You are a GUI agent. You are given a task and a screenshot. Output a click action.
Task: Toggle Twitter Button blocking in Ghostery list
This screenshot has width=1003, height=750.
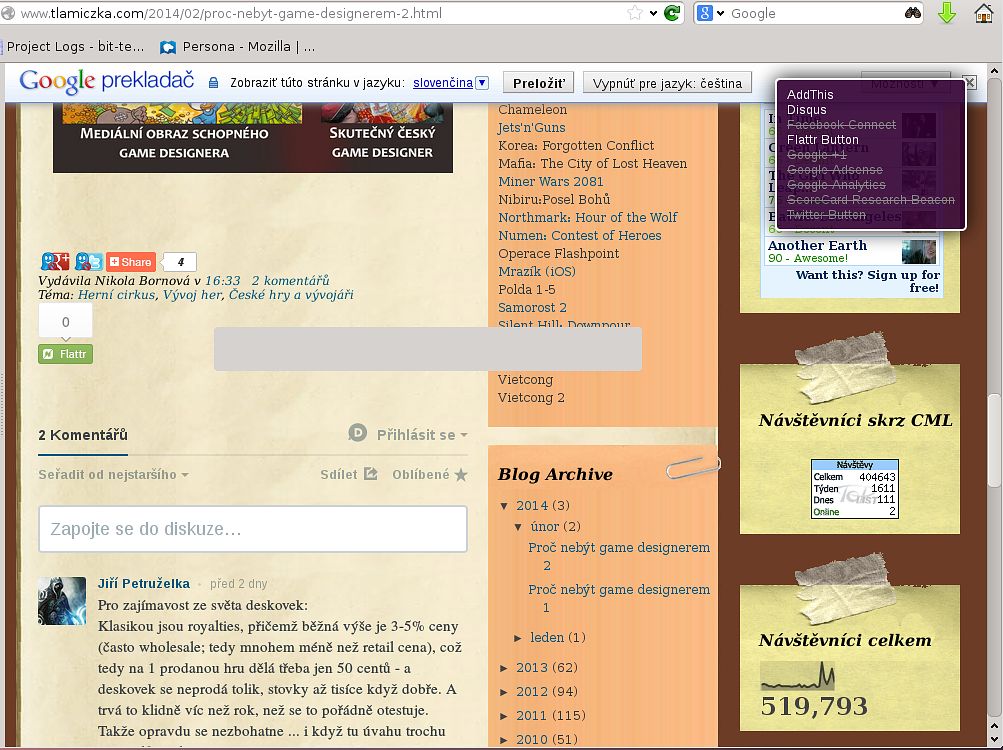(x=826, y=215)
